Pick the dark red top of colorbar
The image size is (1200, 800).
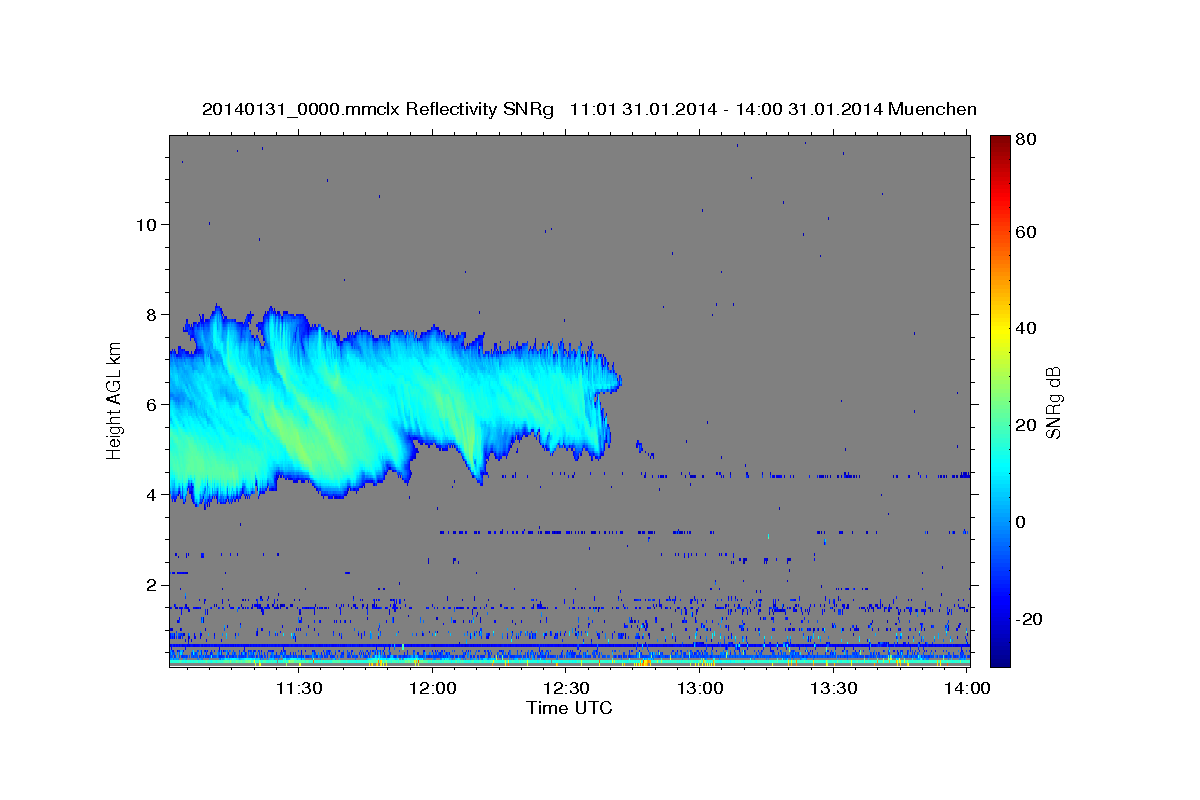(x=1000, y=141)
